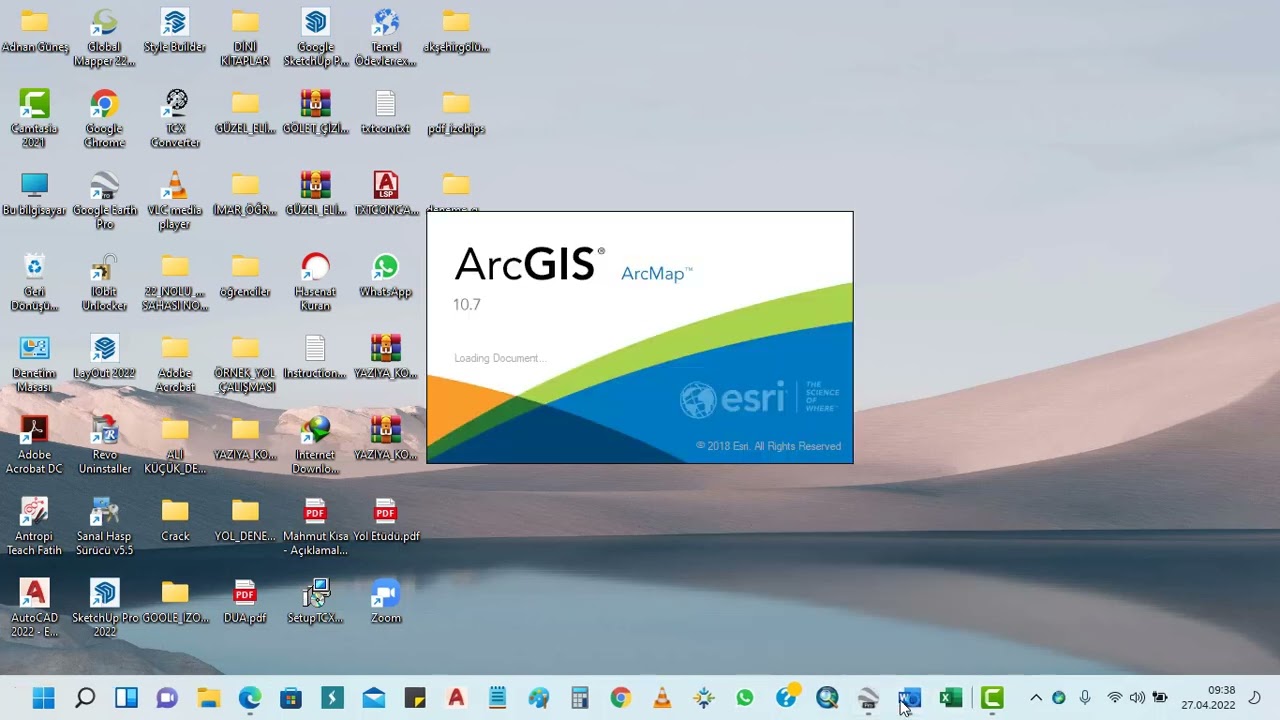Switch to Word in the taskbar

pos(909,698)
